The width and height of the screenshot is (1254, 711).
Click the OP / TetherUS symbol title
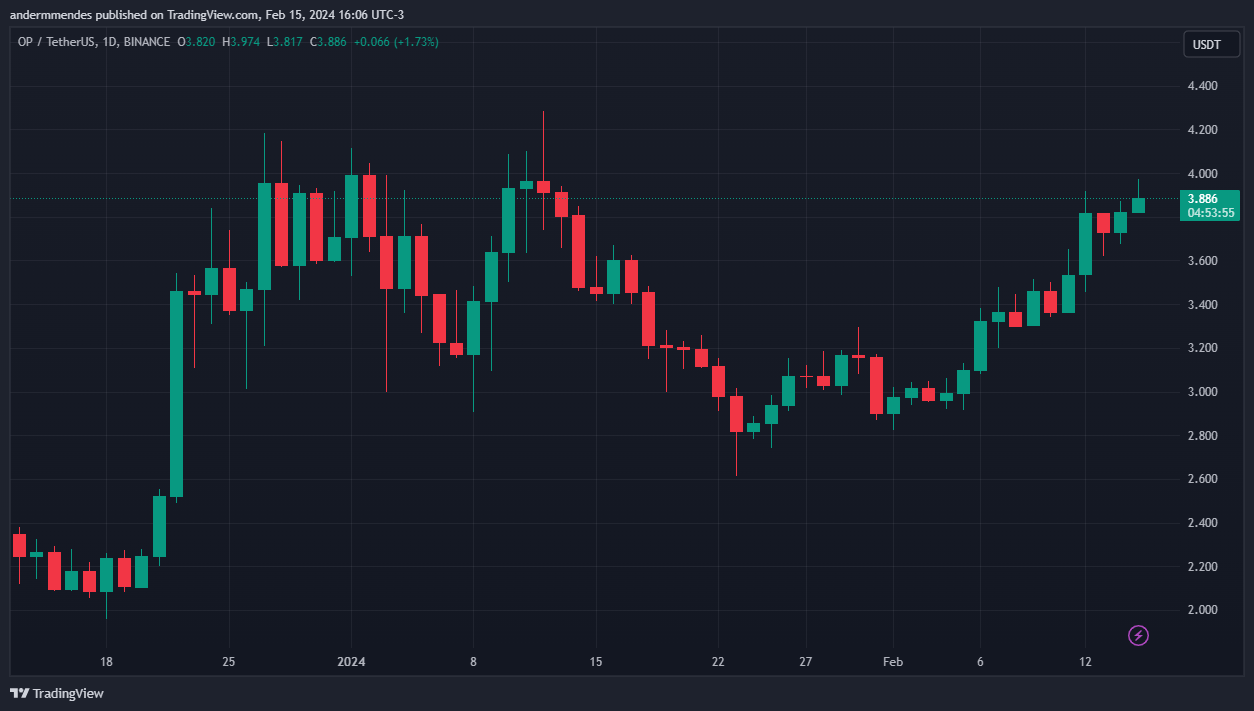[x=59, y=42]
